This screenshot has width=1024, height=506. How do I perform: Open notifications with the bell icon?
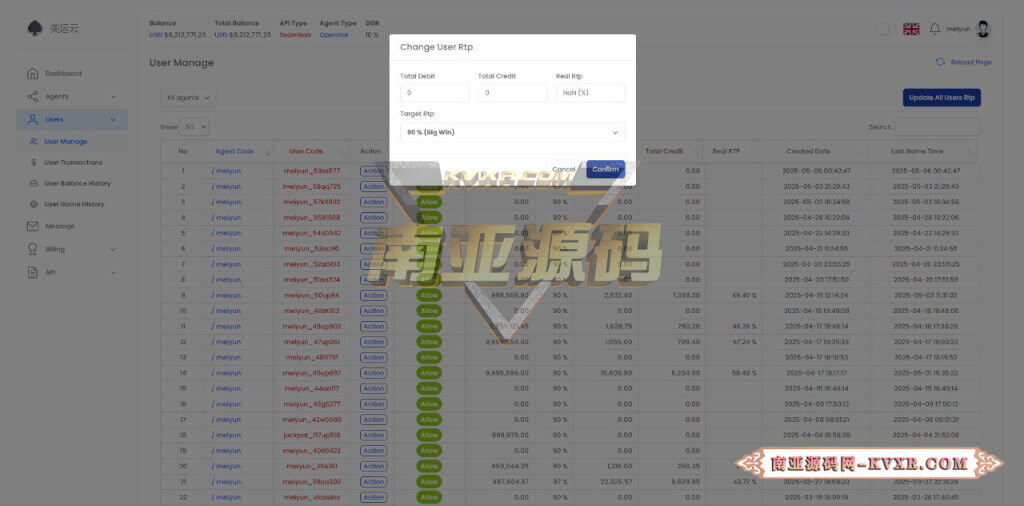pyautogui.click(x=935, y=29)
